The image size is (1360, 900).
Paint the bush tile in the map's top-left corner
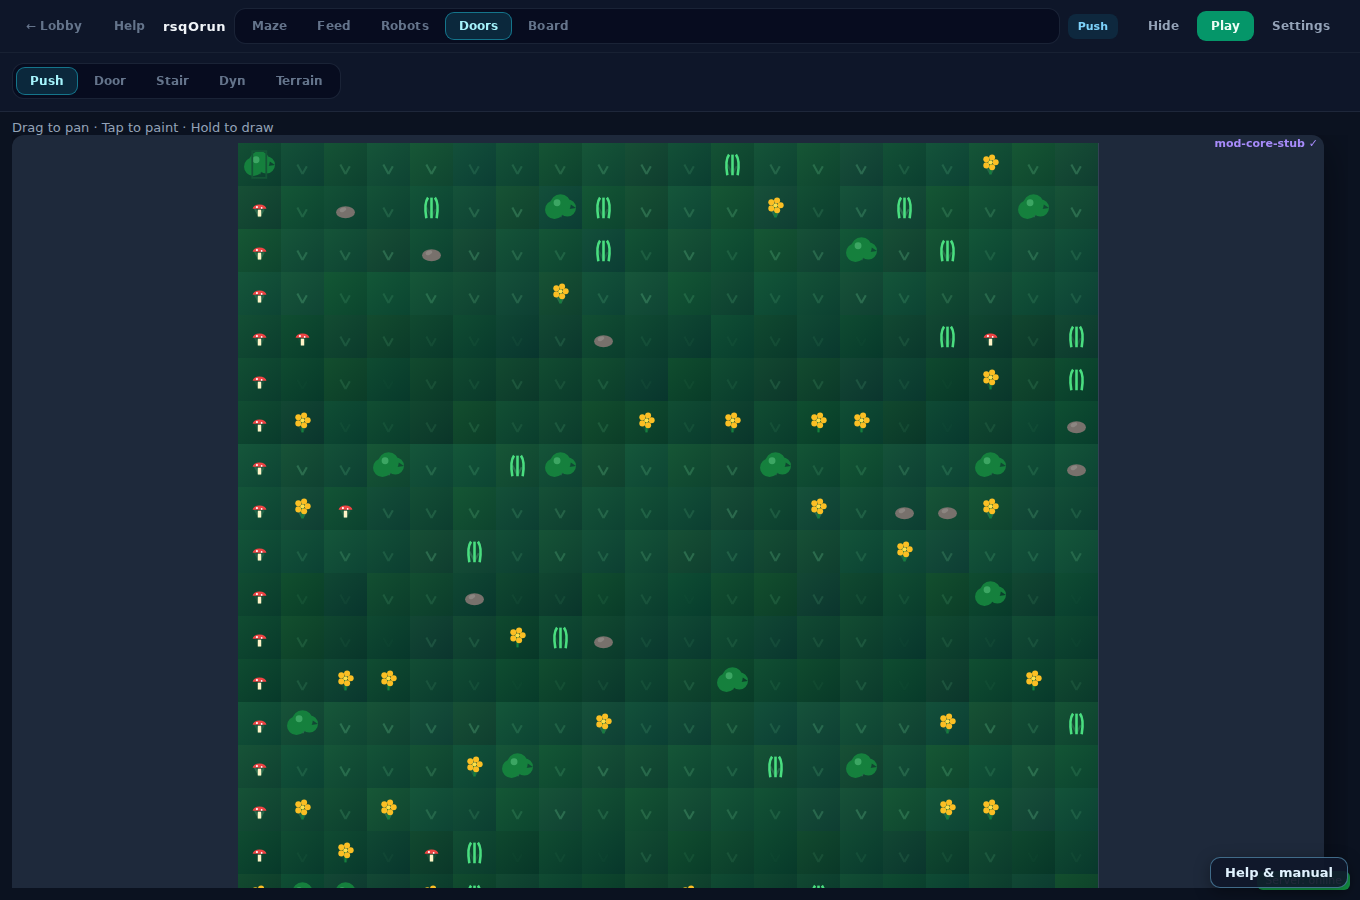[x=259, y=164]
